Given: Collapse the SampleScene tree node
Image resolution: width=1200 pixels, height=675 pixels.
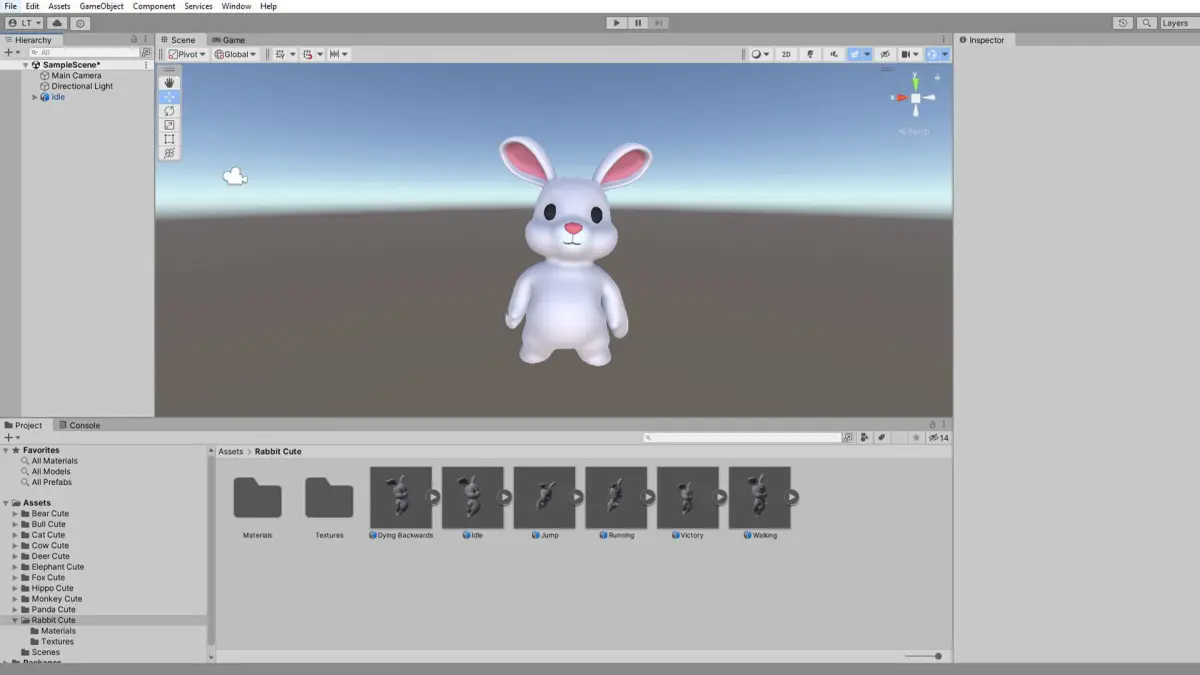Looking at the screenshot, I should [27, 65].
